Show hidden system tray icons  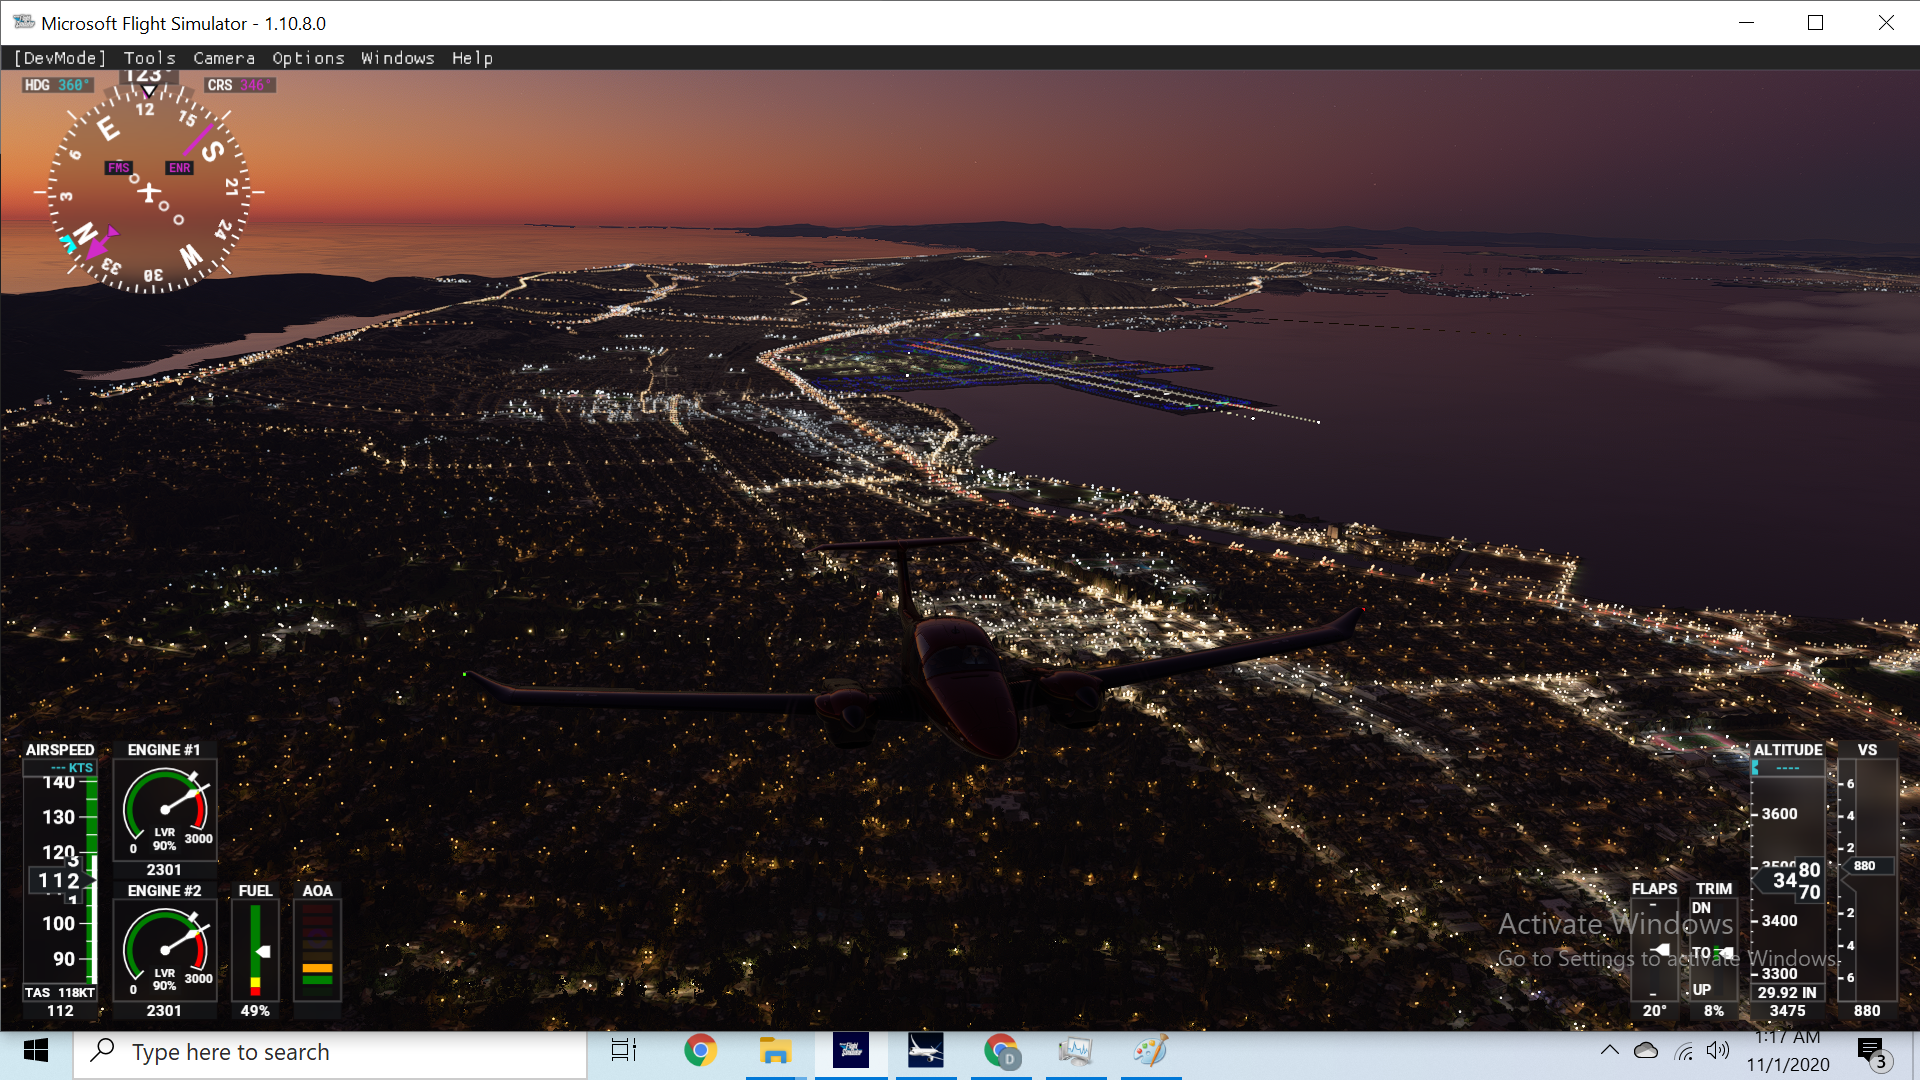tap(1609, 1051)
